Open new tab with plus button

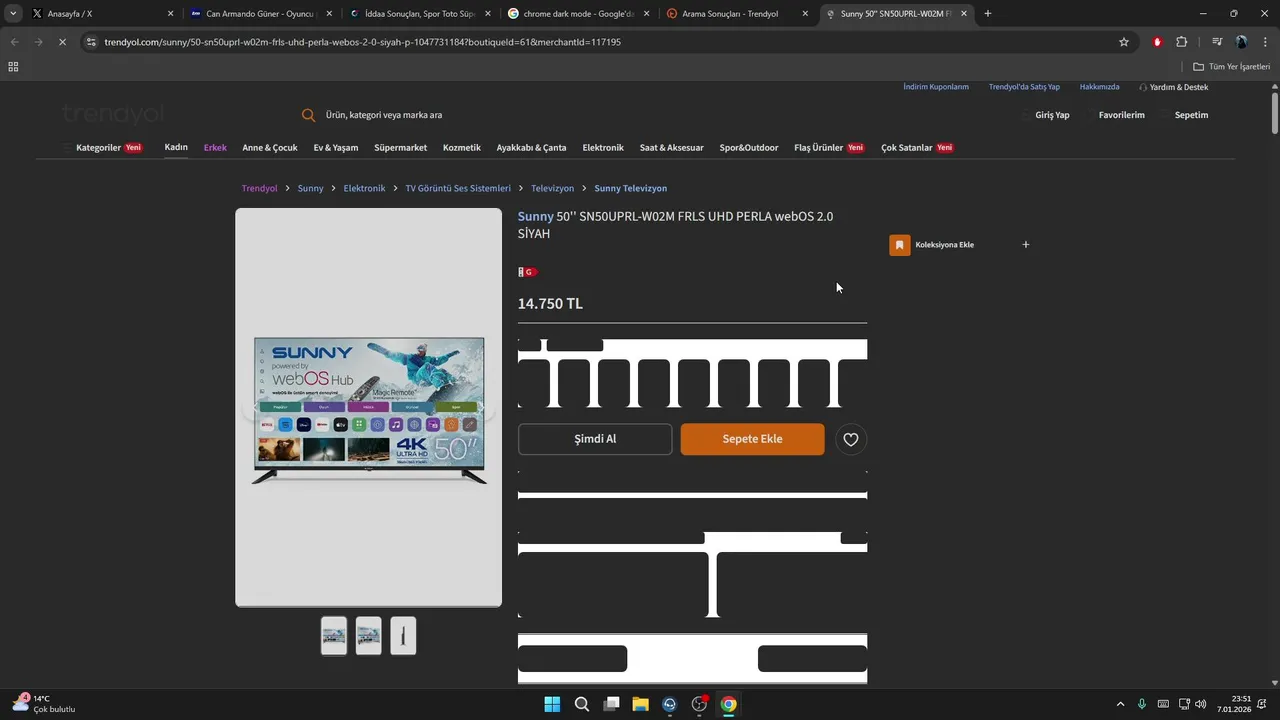[988, 14]
